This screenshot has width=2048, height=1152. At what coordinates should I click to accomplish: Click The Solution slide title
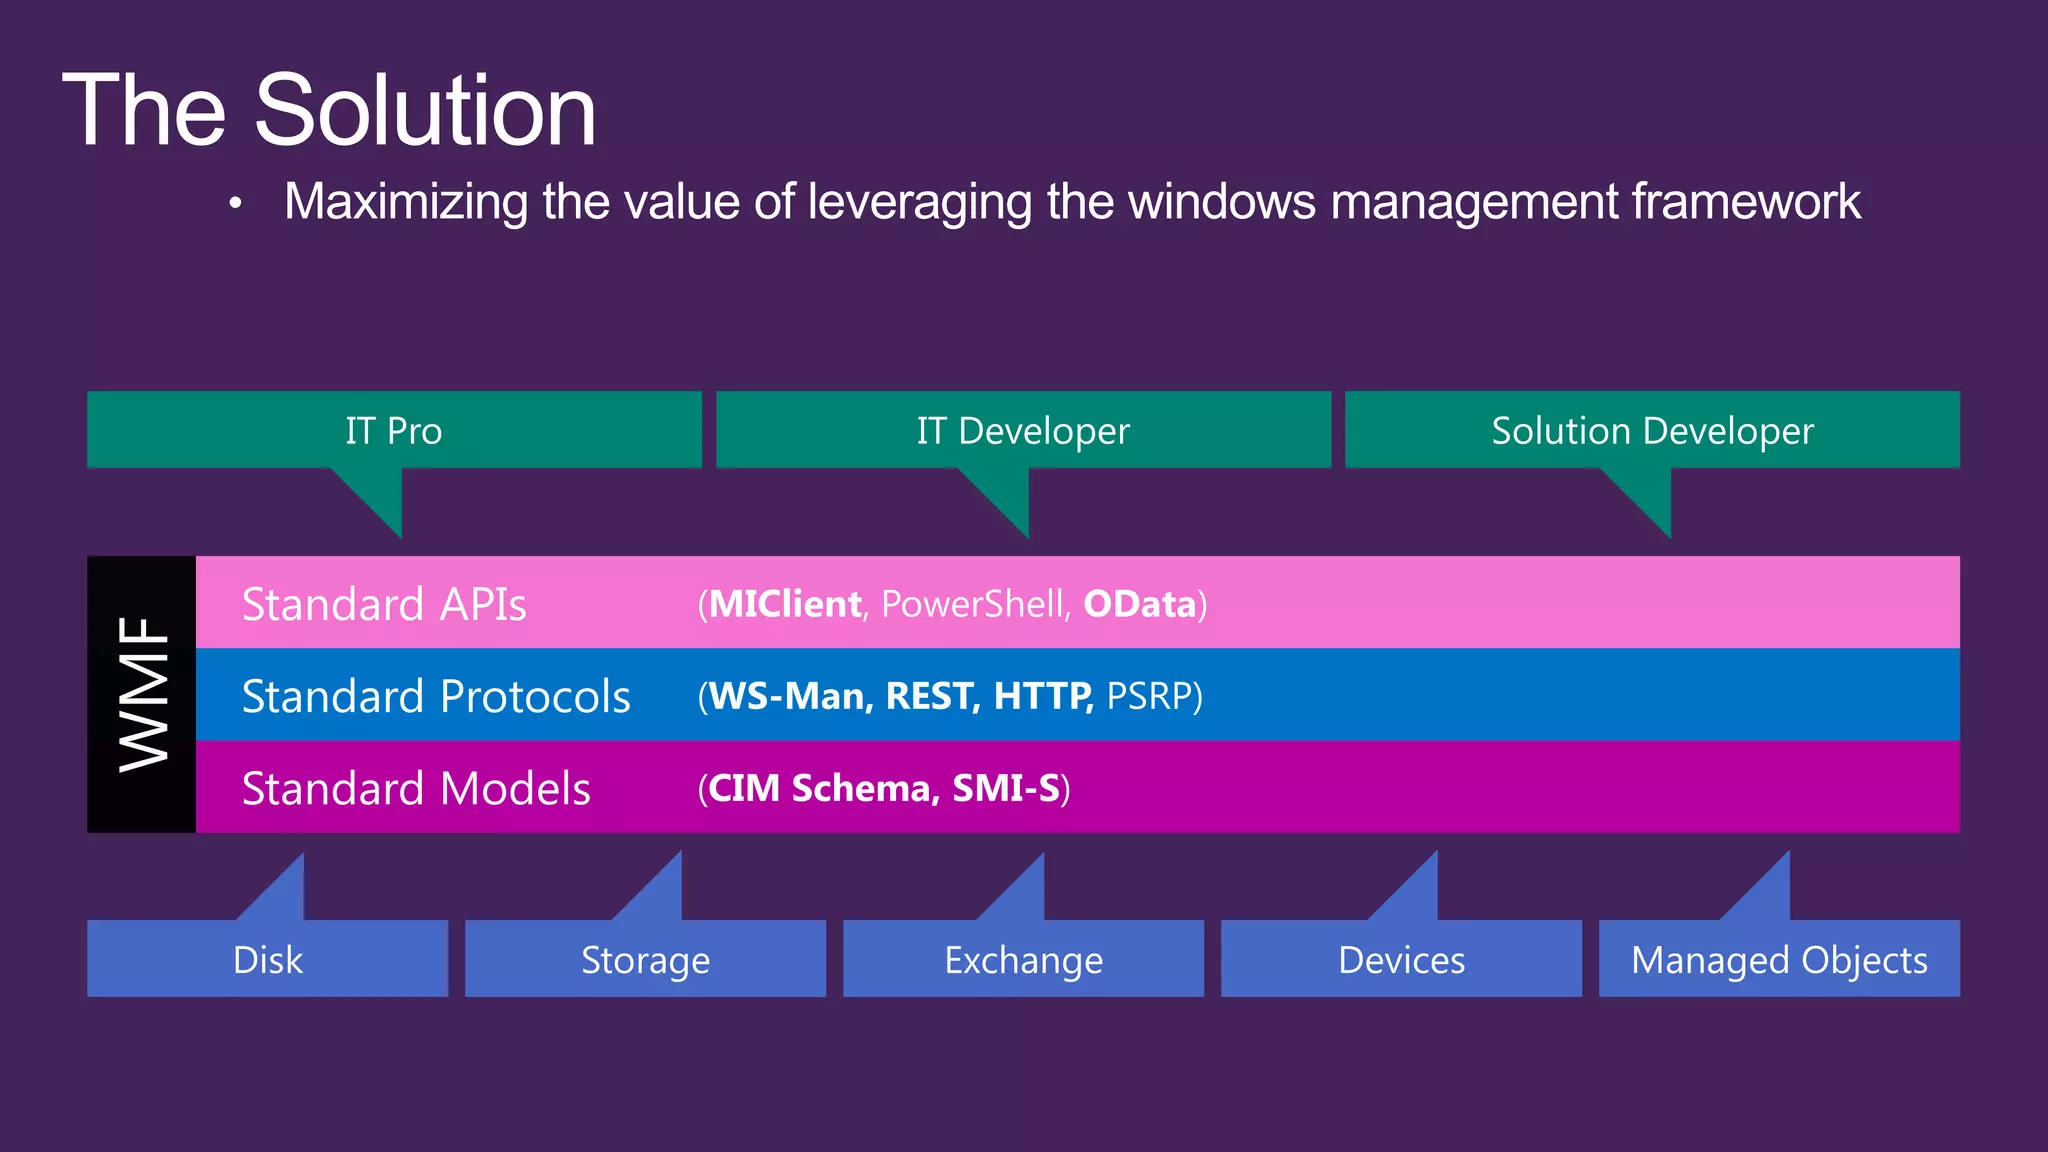tap(329, 110)
